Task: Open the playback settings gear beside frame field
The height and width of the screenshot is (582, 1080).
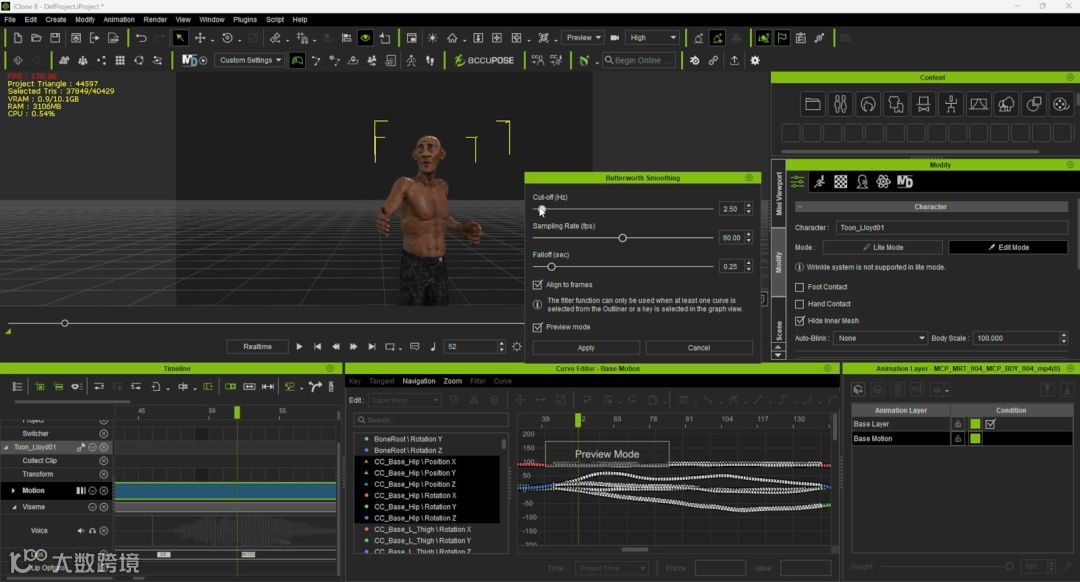Action: [x=517, y=346]
